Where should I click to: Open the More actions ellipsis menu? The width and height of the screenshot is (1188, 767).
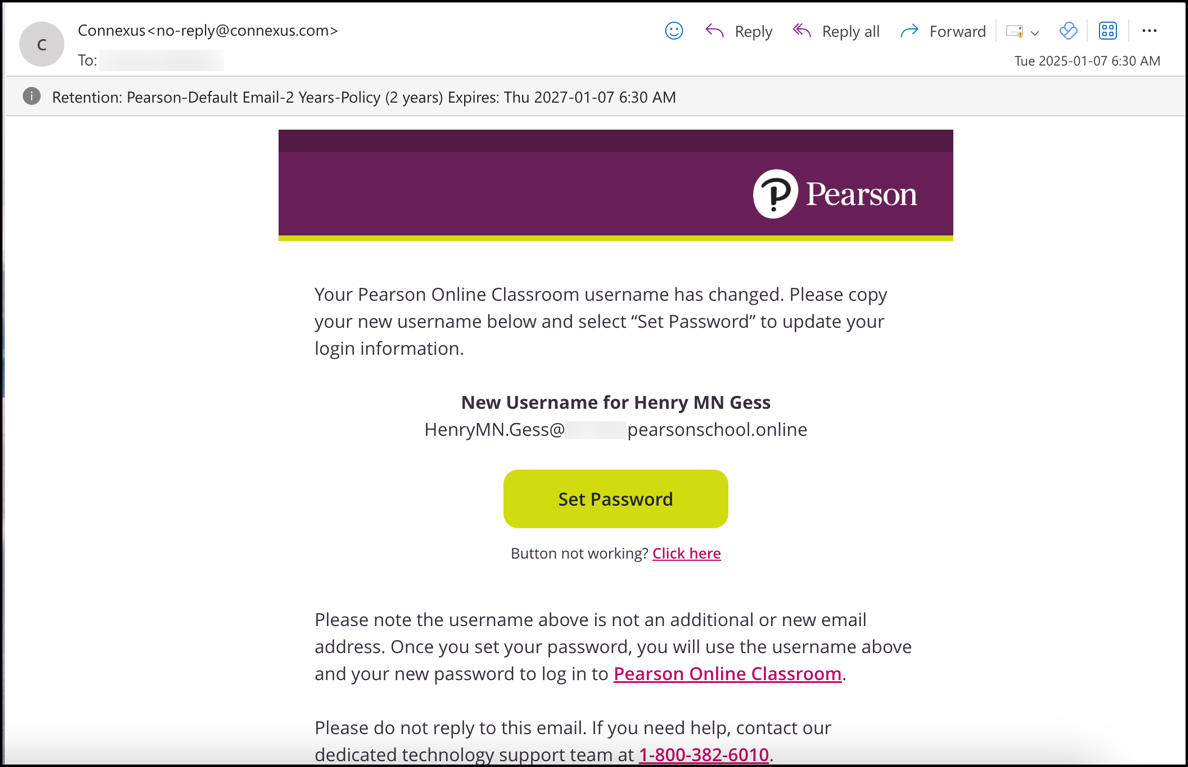[1149, 31]
